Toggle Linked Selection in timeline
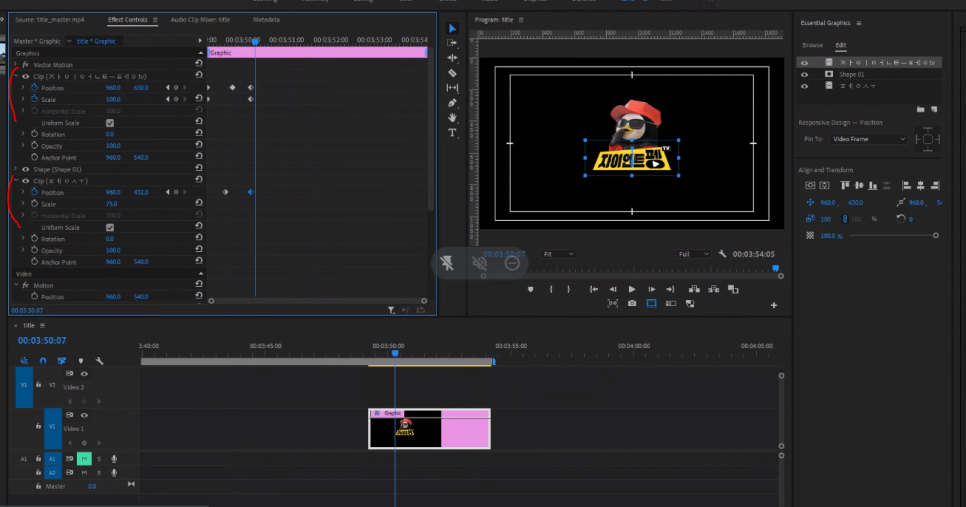 [x=62, y=360]
